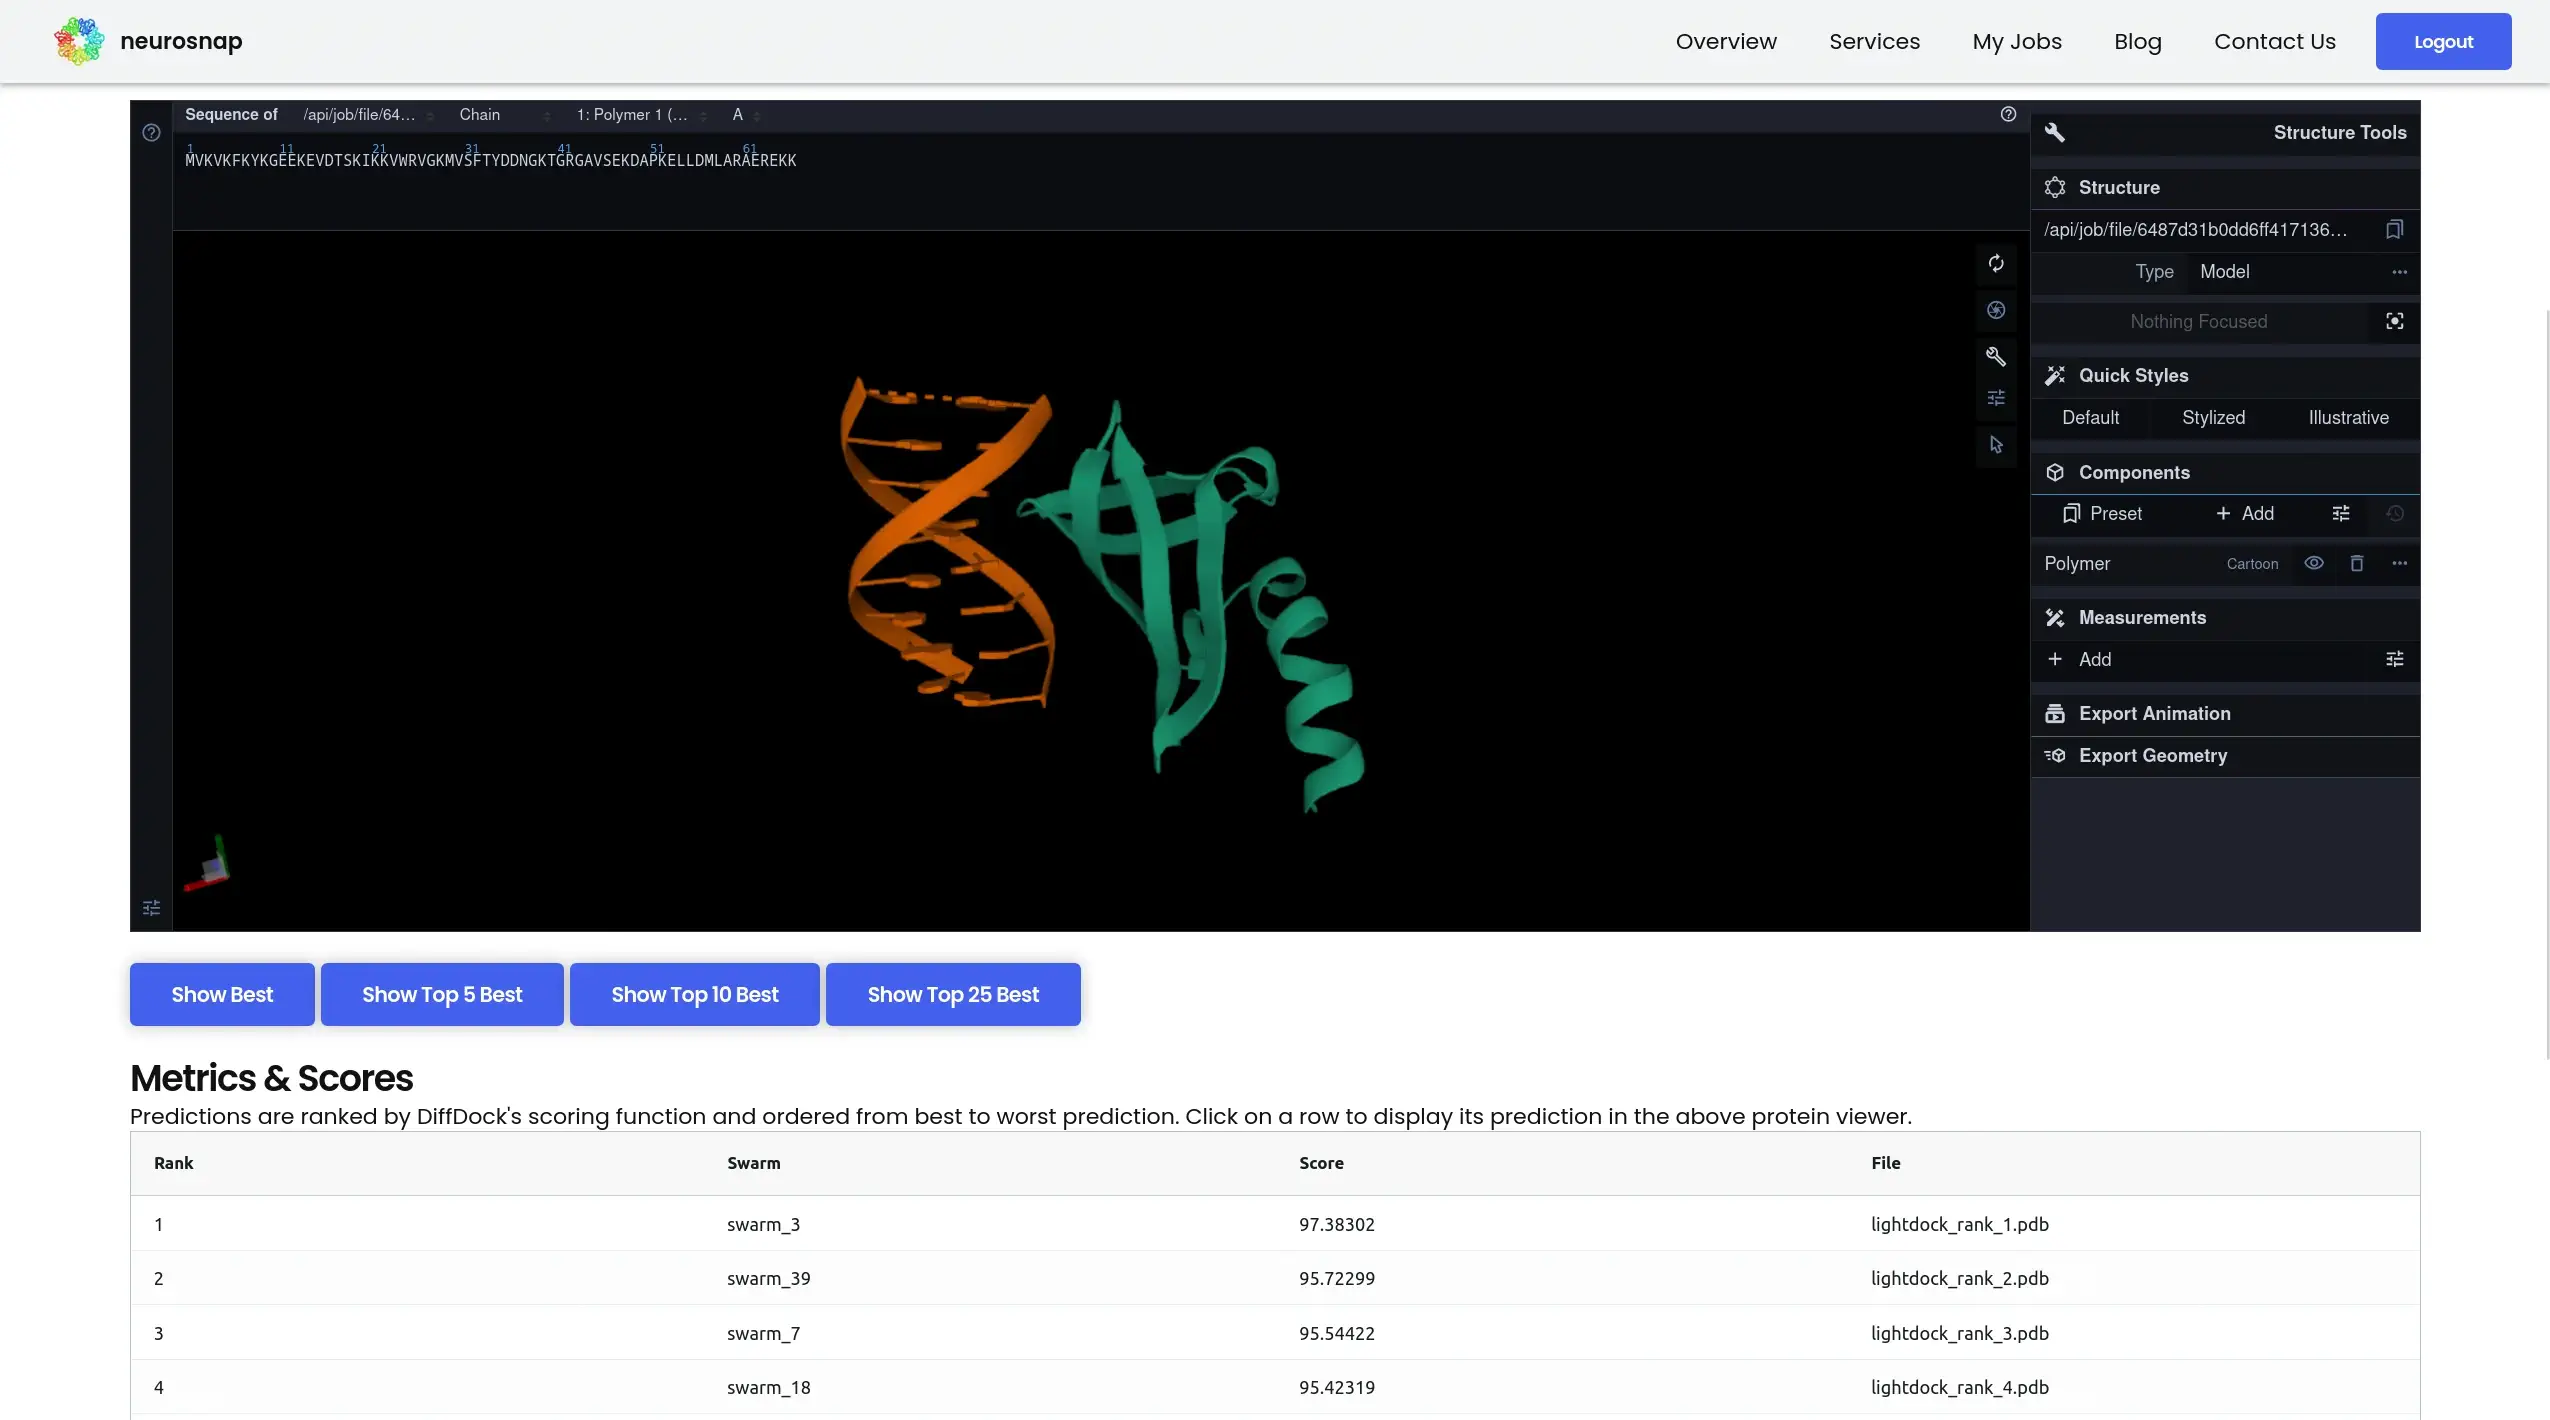This screenshot has width=2550, height=1420.
Task: Go to the My Jobs menu item
Action: pyautogui.click(x=2016, y=41)
